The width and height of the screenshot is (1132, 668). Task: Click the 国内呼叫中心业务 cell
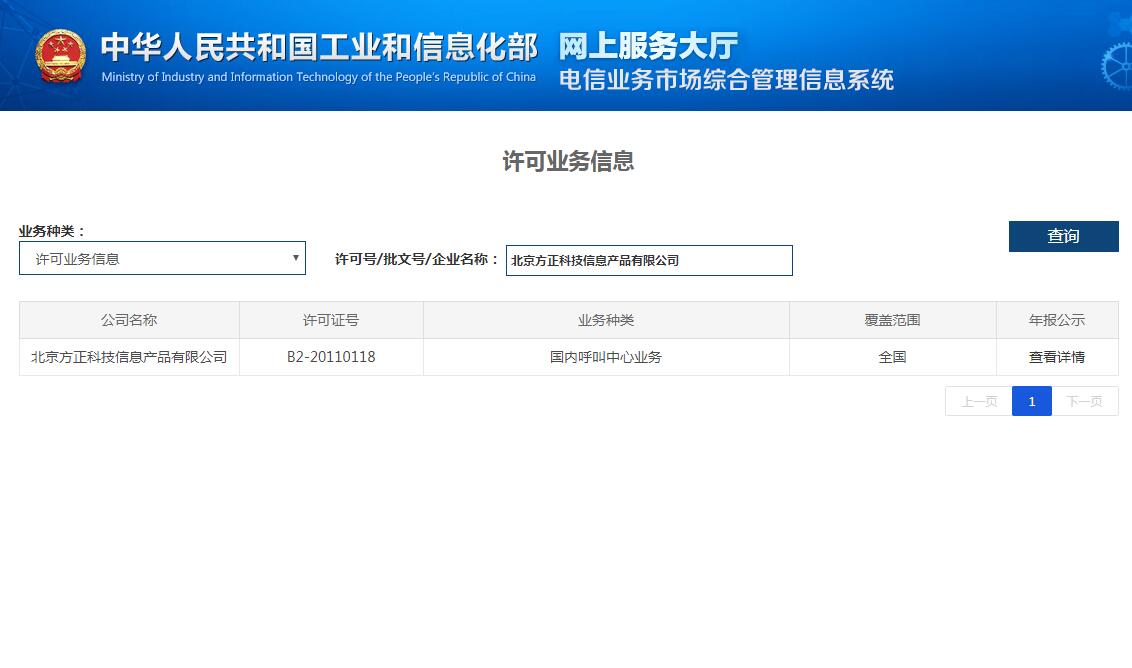coord(606,357)
